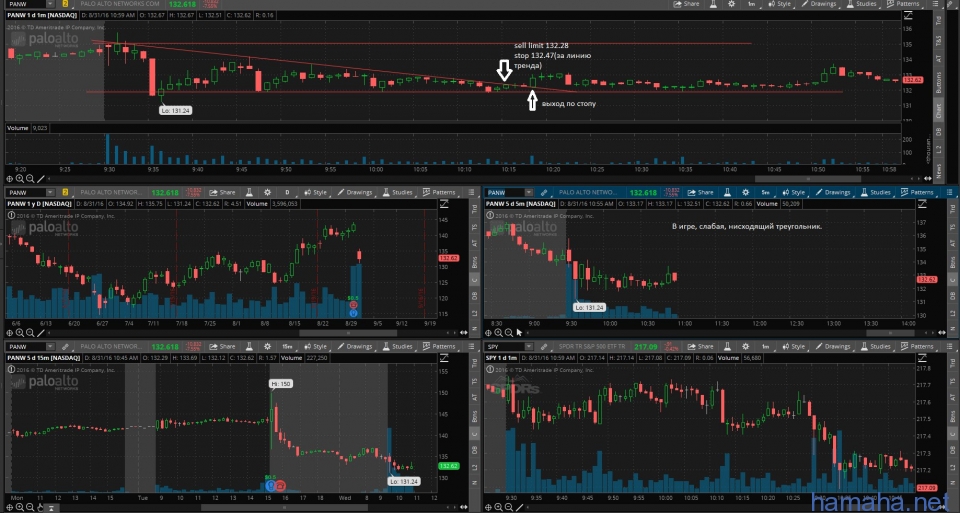Expand the PANW symbol dropdown in 5m chart

point(528,192)
